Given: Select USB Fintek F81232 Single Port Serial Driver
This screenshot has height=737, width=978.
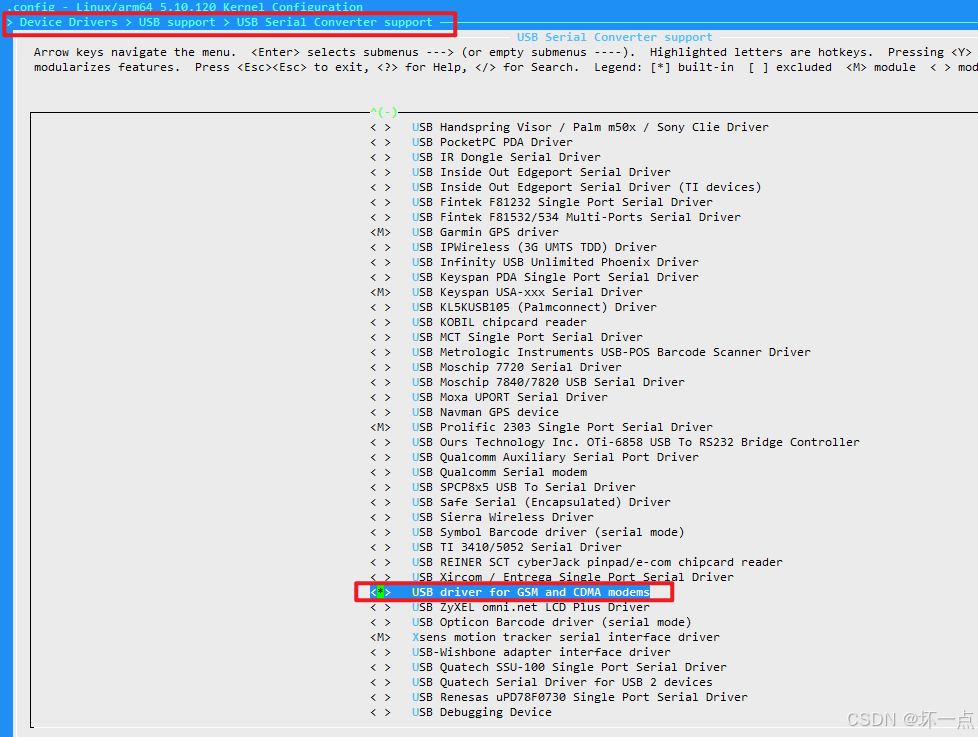Looking at the screenshot, I should pyautogui.click(x=562, y=202).
